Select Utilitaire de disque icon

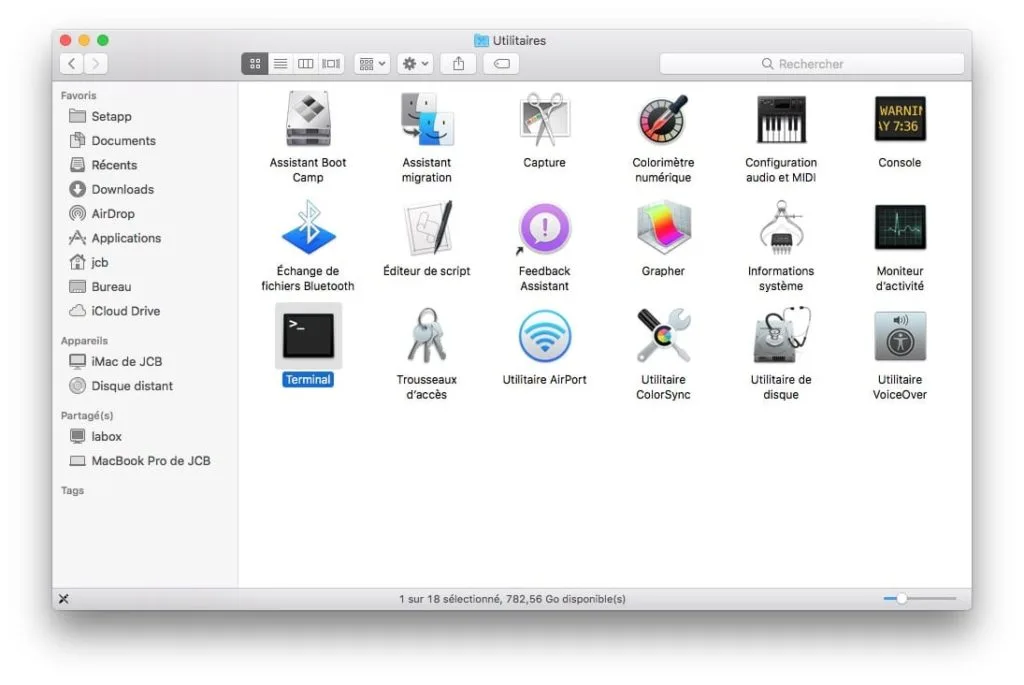pyautogui.click(x=781, y=336)
